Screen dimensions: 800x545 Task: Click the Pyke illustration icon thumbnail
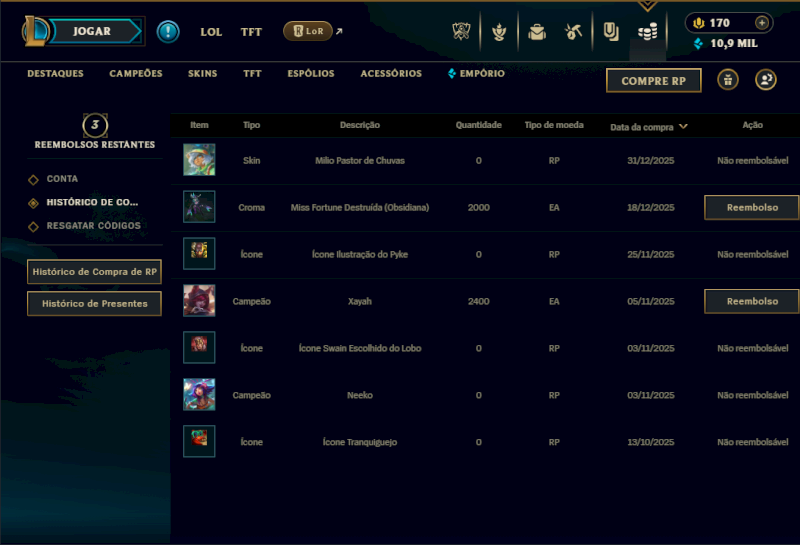199,254
